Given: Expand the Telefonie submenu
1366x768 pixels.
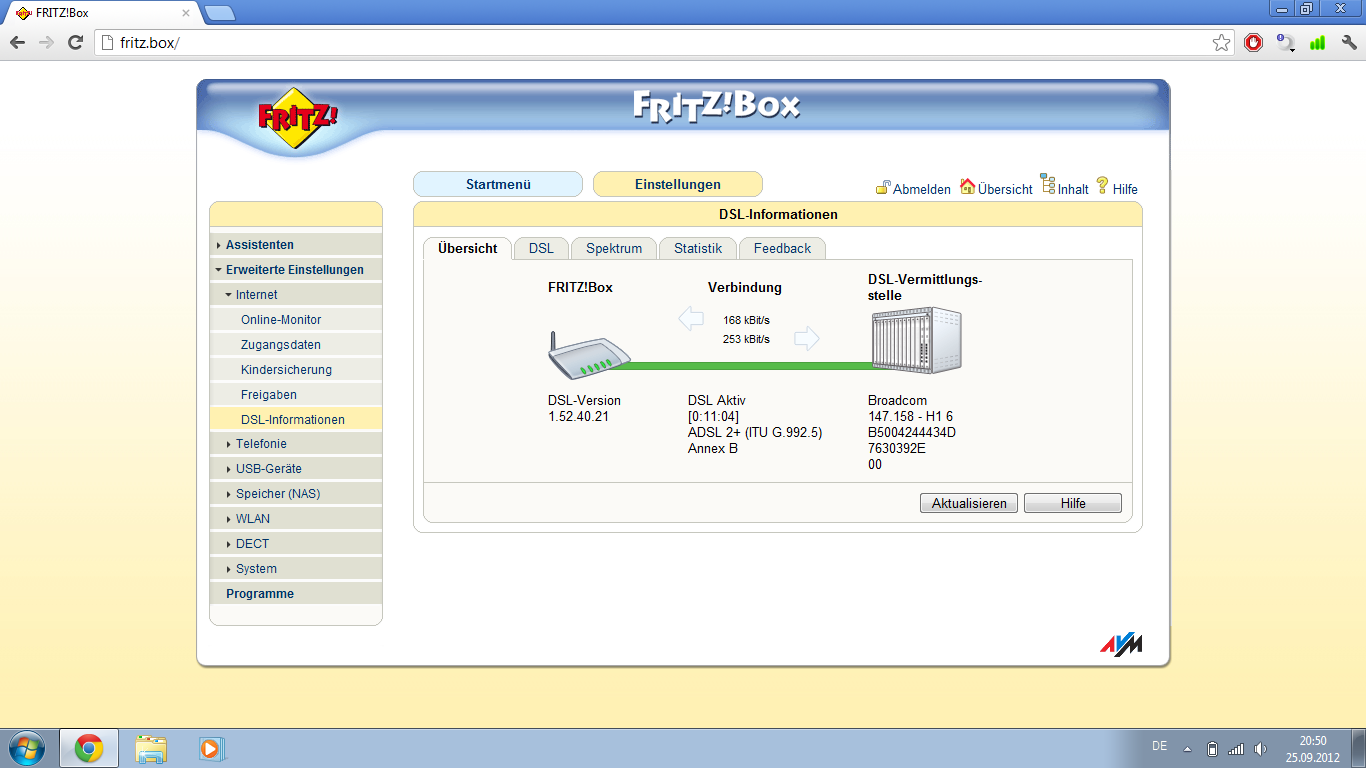Looking at the screenshot, I should [x=260, y=444].
